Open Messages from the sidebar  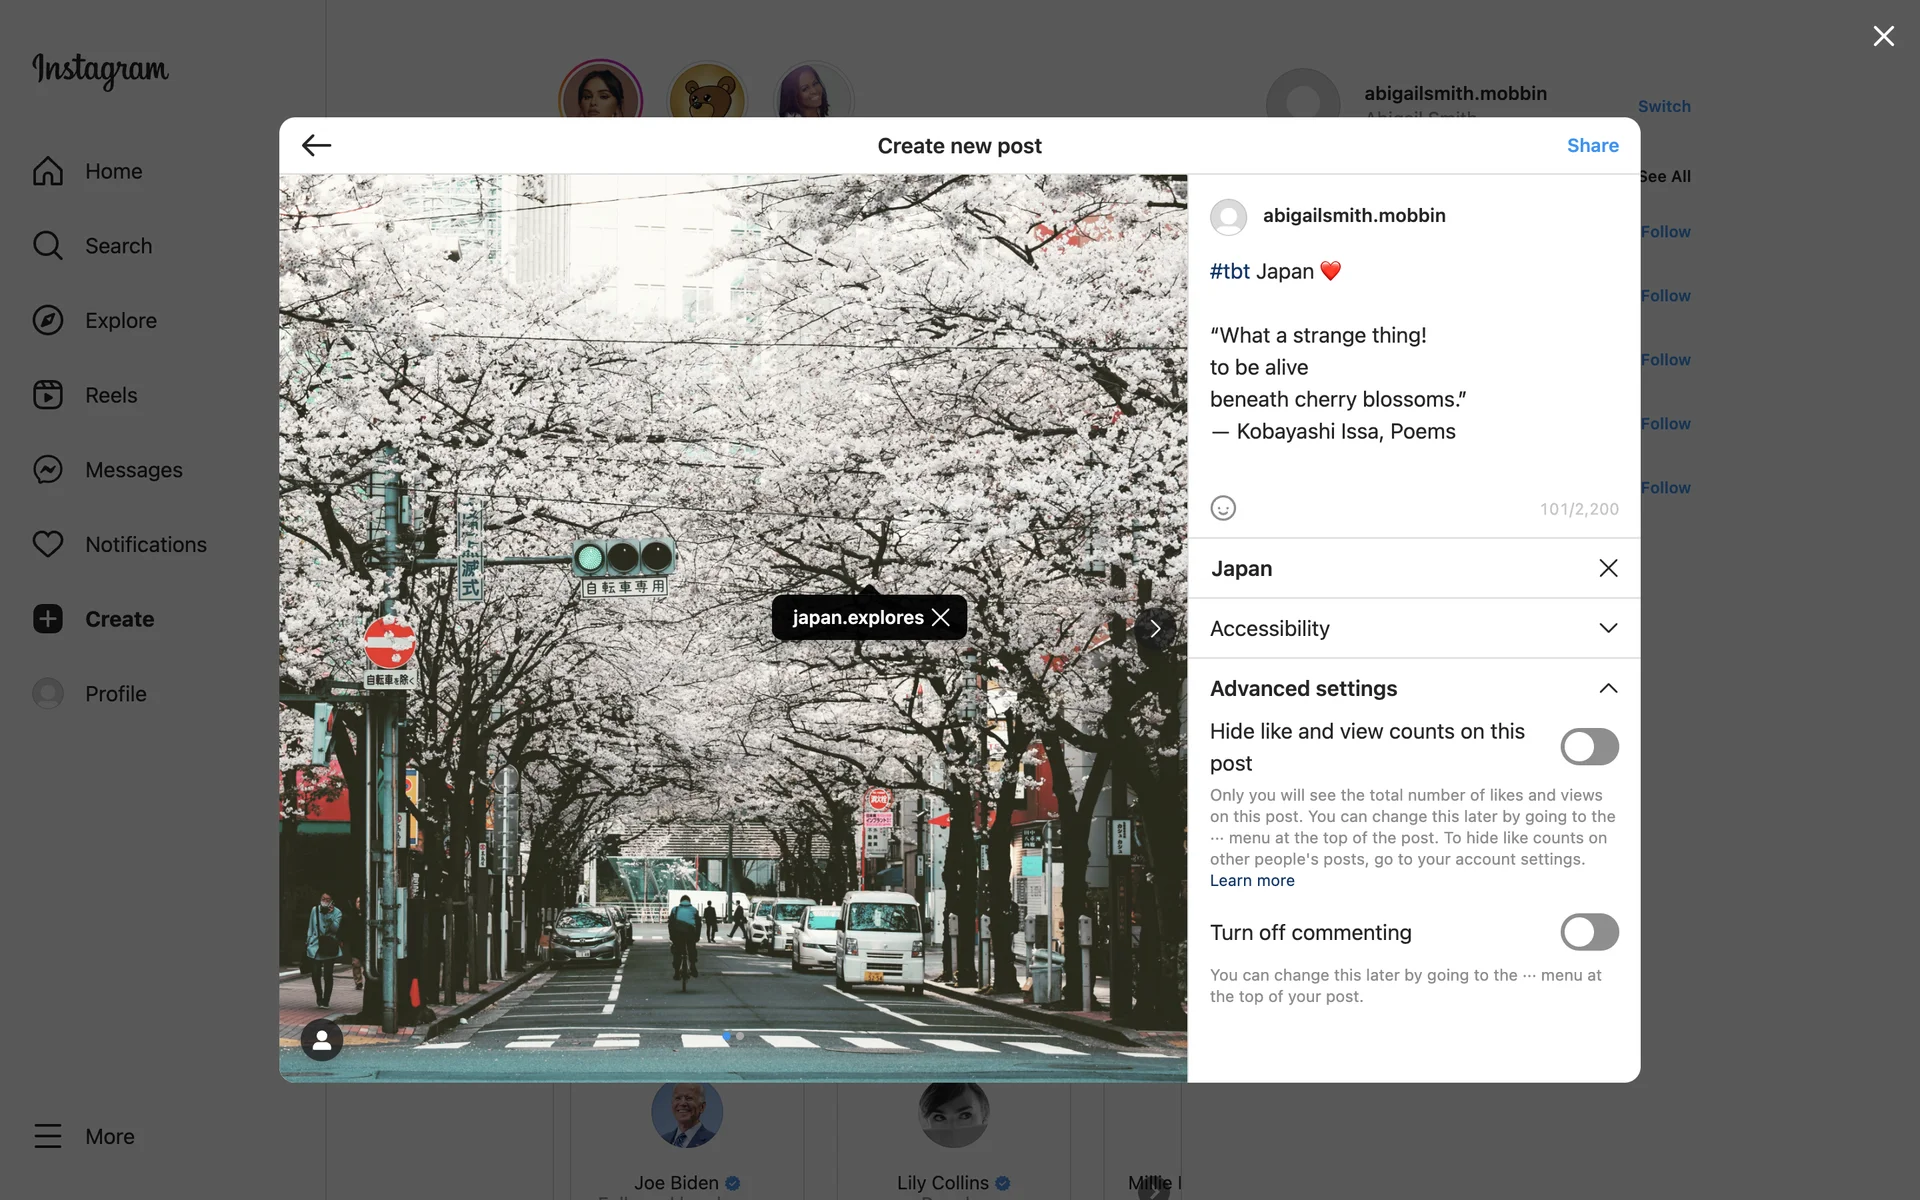(133, 469)
